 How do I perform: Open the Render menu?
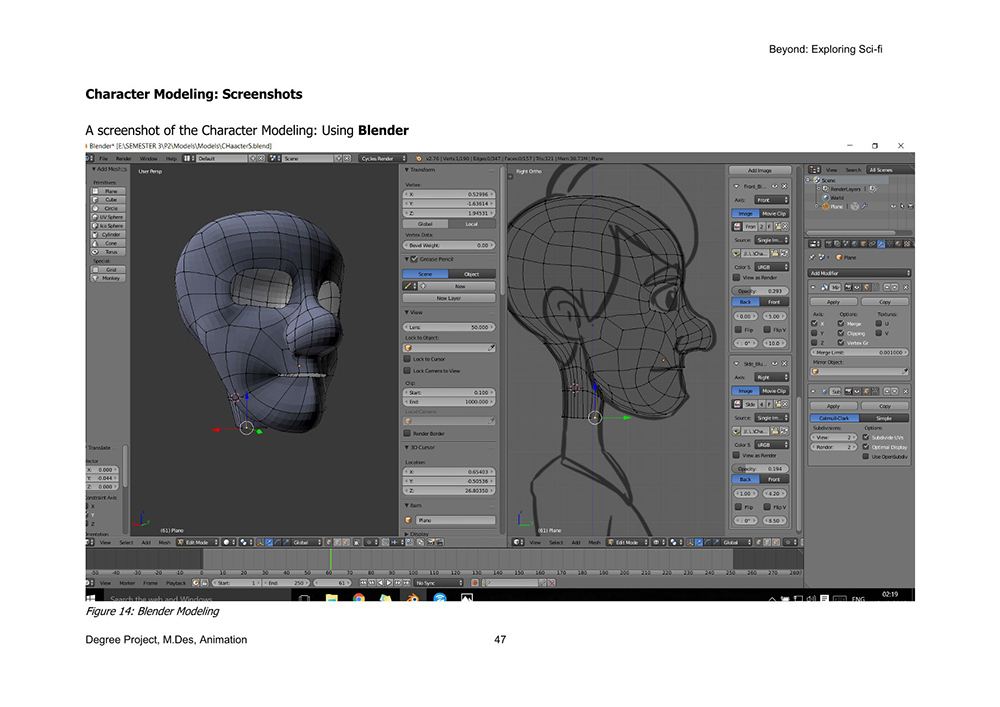coord(123,159)
